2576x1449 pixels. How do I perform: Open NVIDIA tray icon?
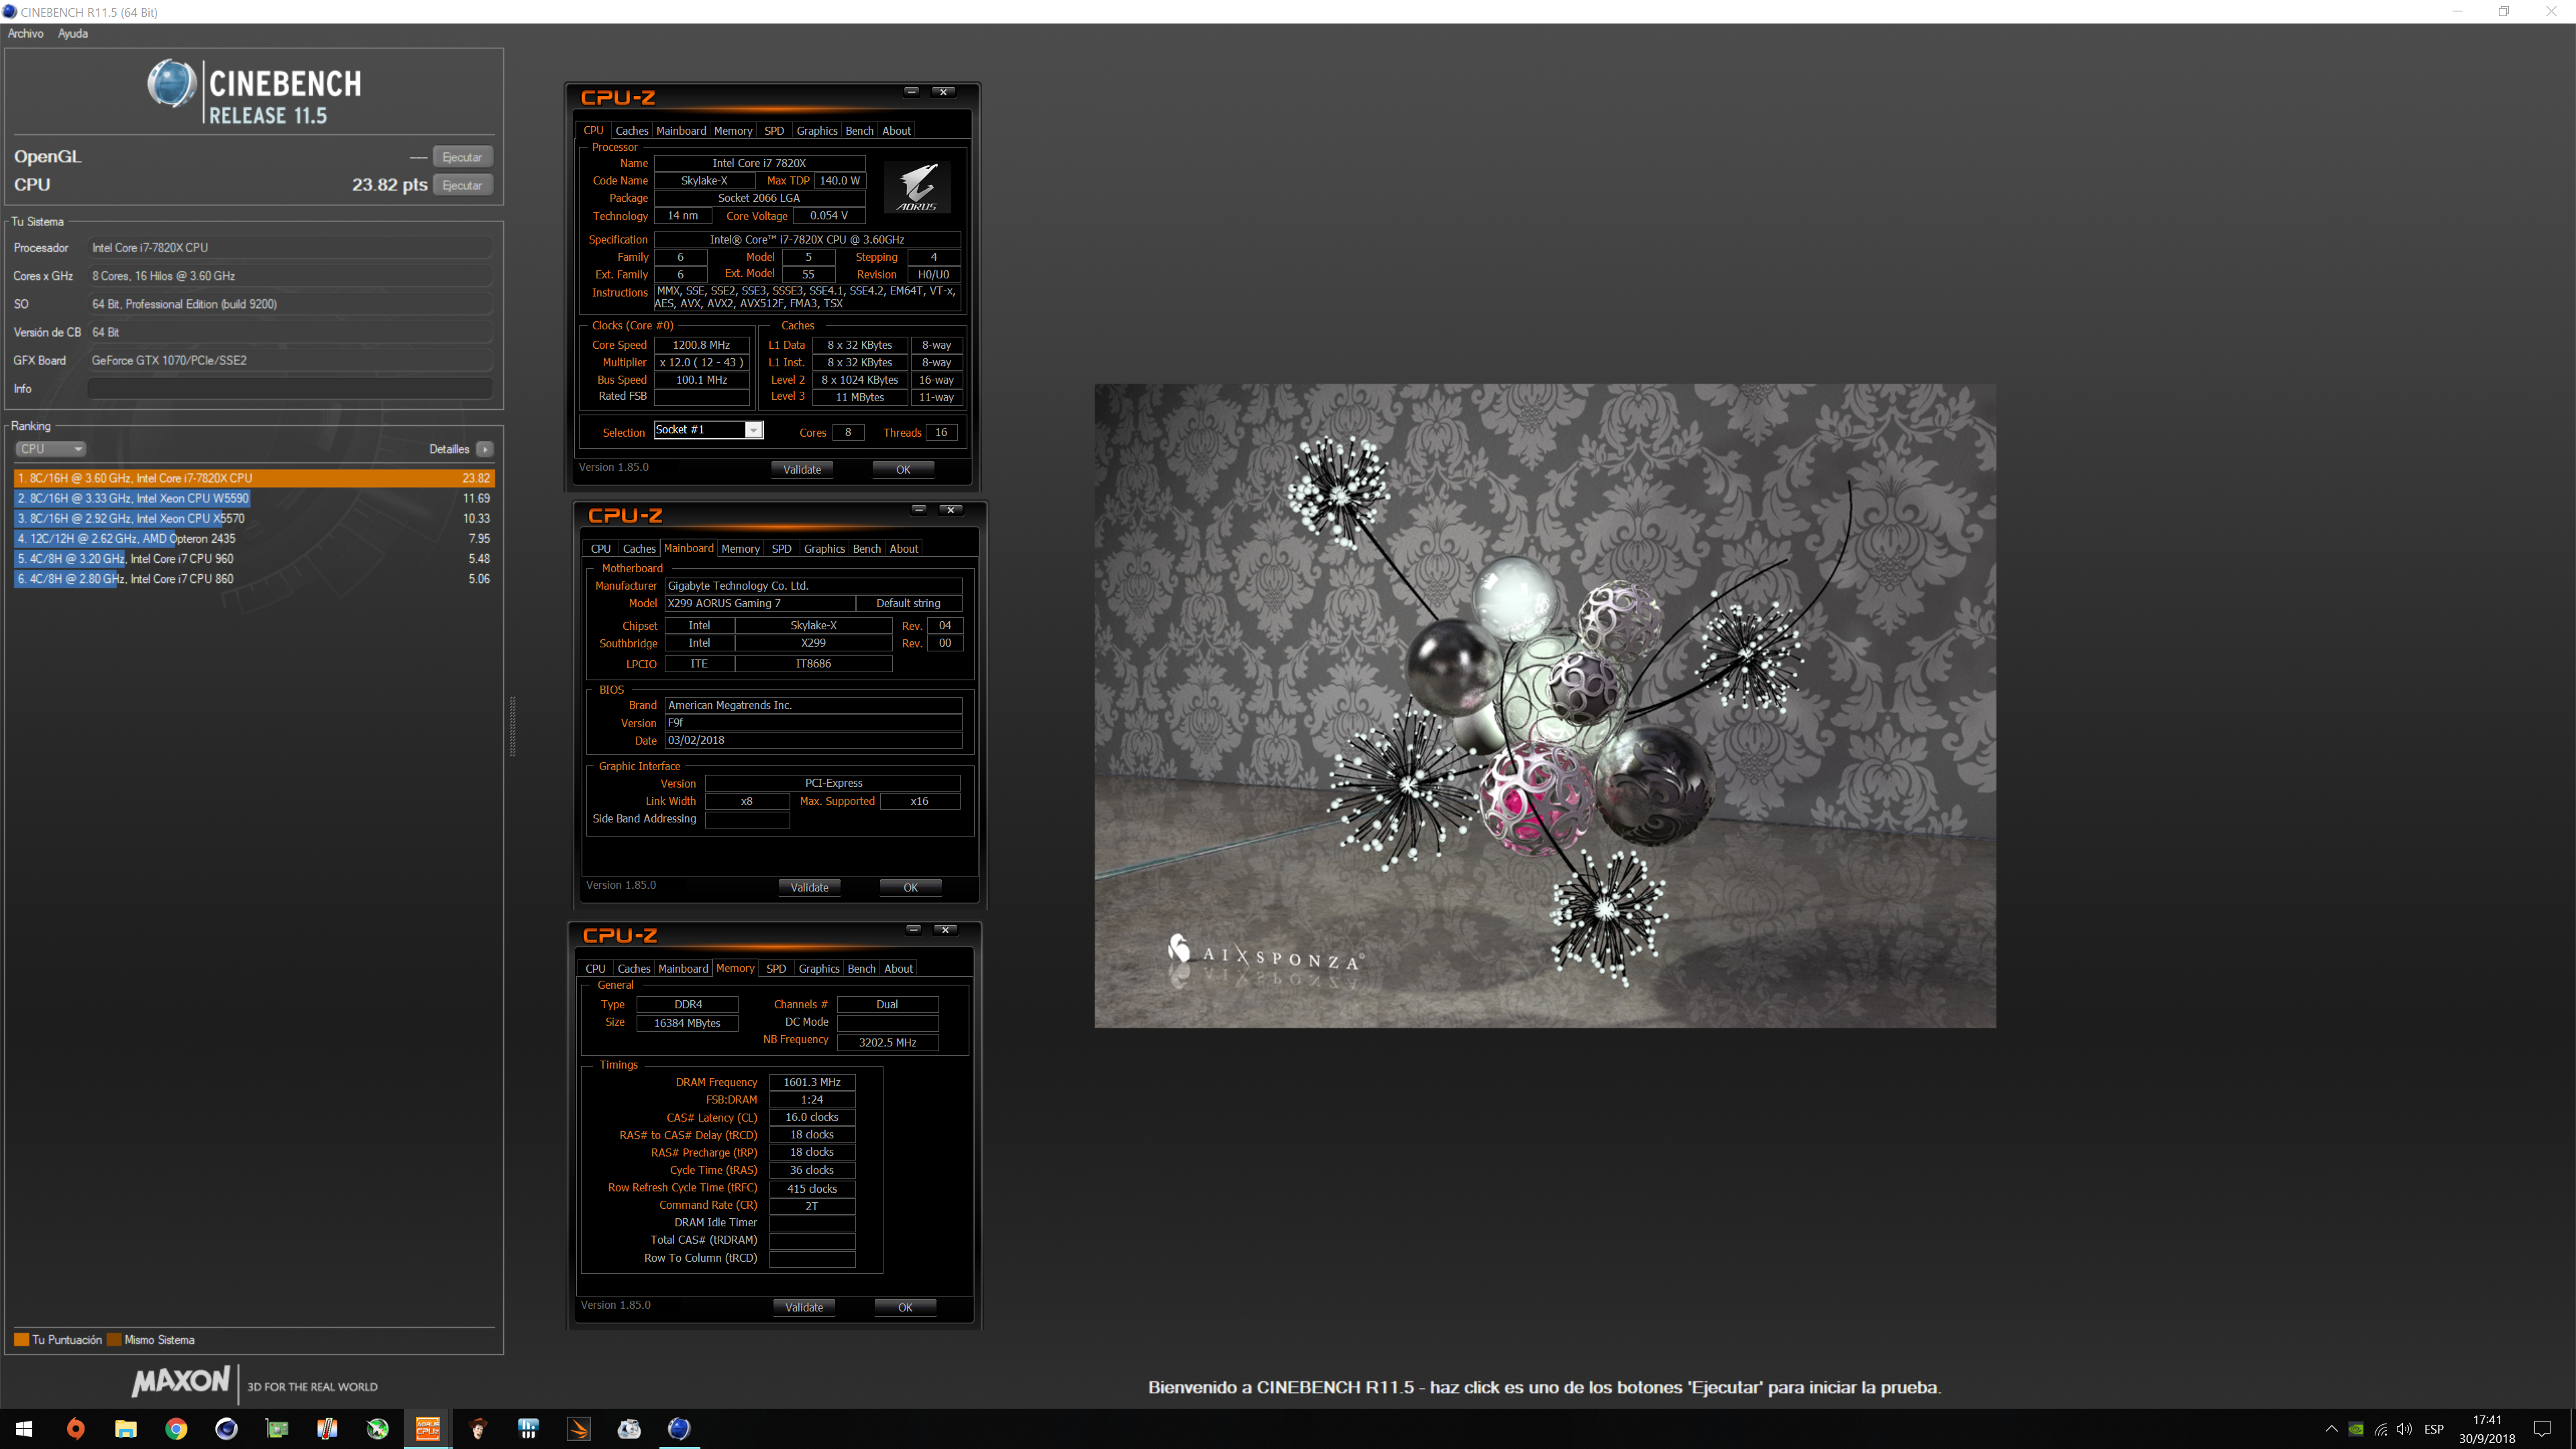[x=2356, y=1429]
